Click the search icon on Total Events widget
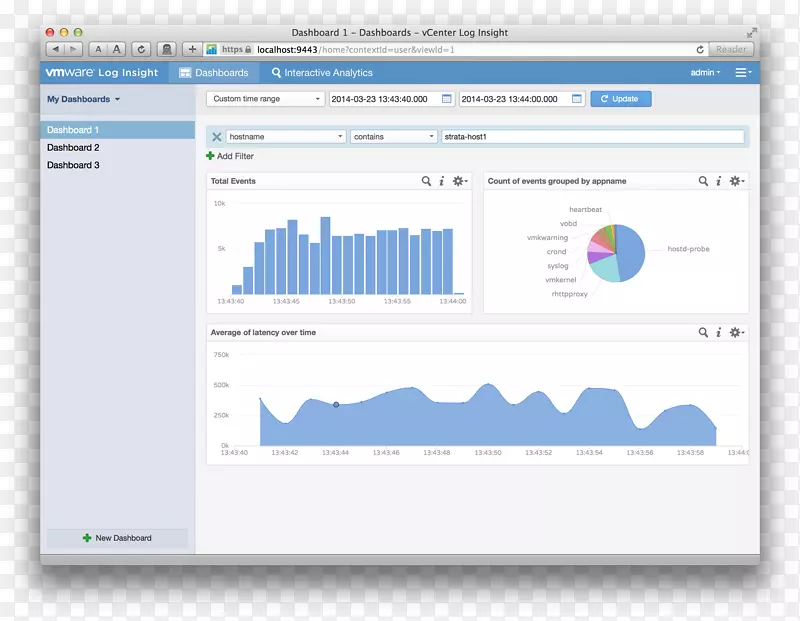The height and width of the screenshot is (621, 800). pos(425,181)
